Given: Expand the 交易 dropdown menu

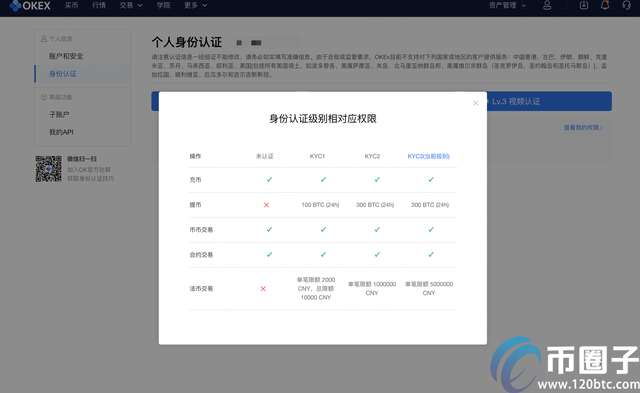Looking at the screenshot, I should pyautogui.click(x=131, y=5).
